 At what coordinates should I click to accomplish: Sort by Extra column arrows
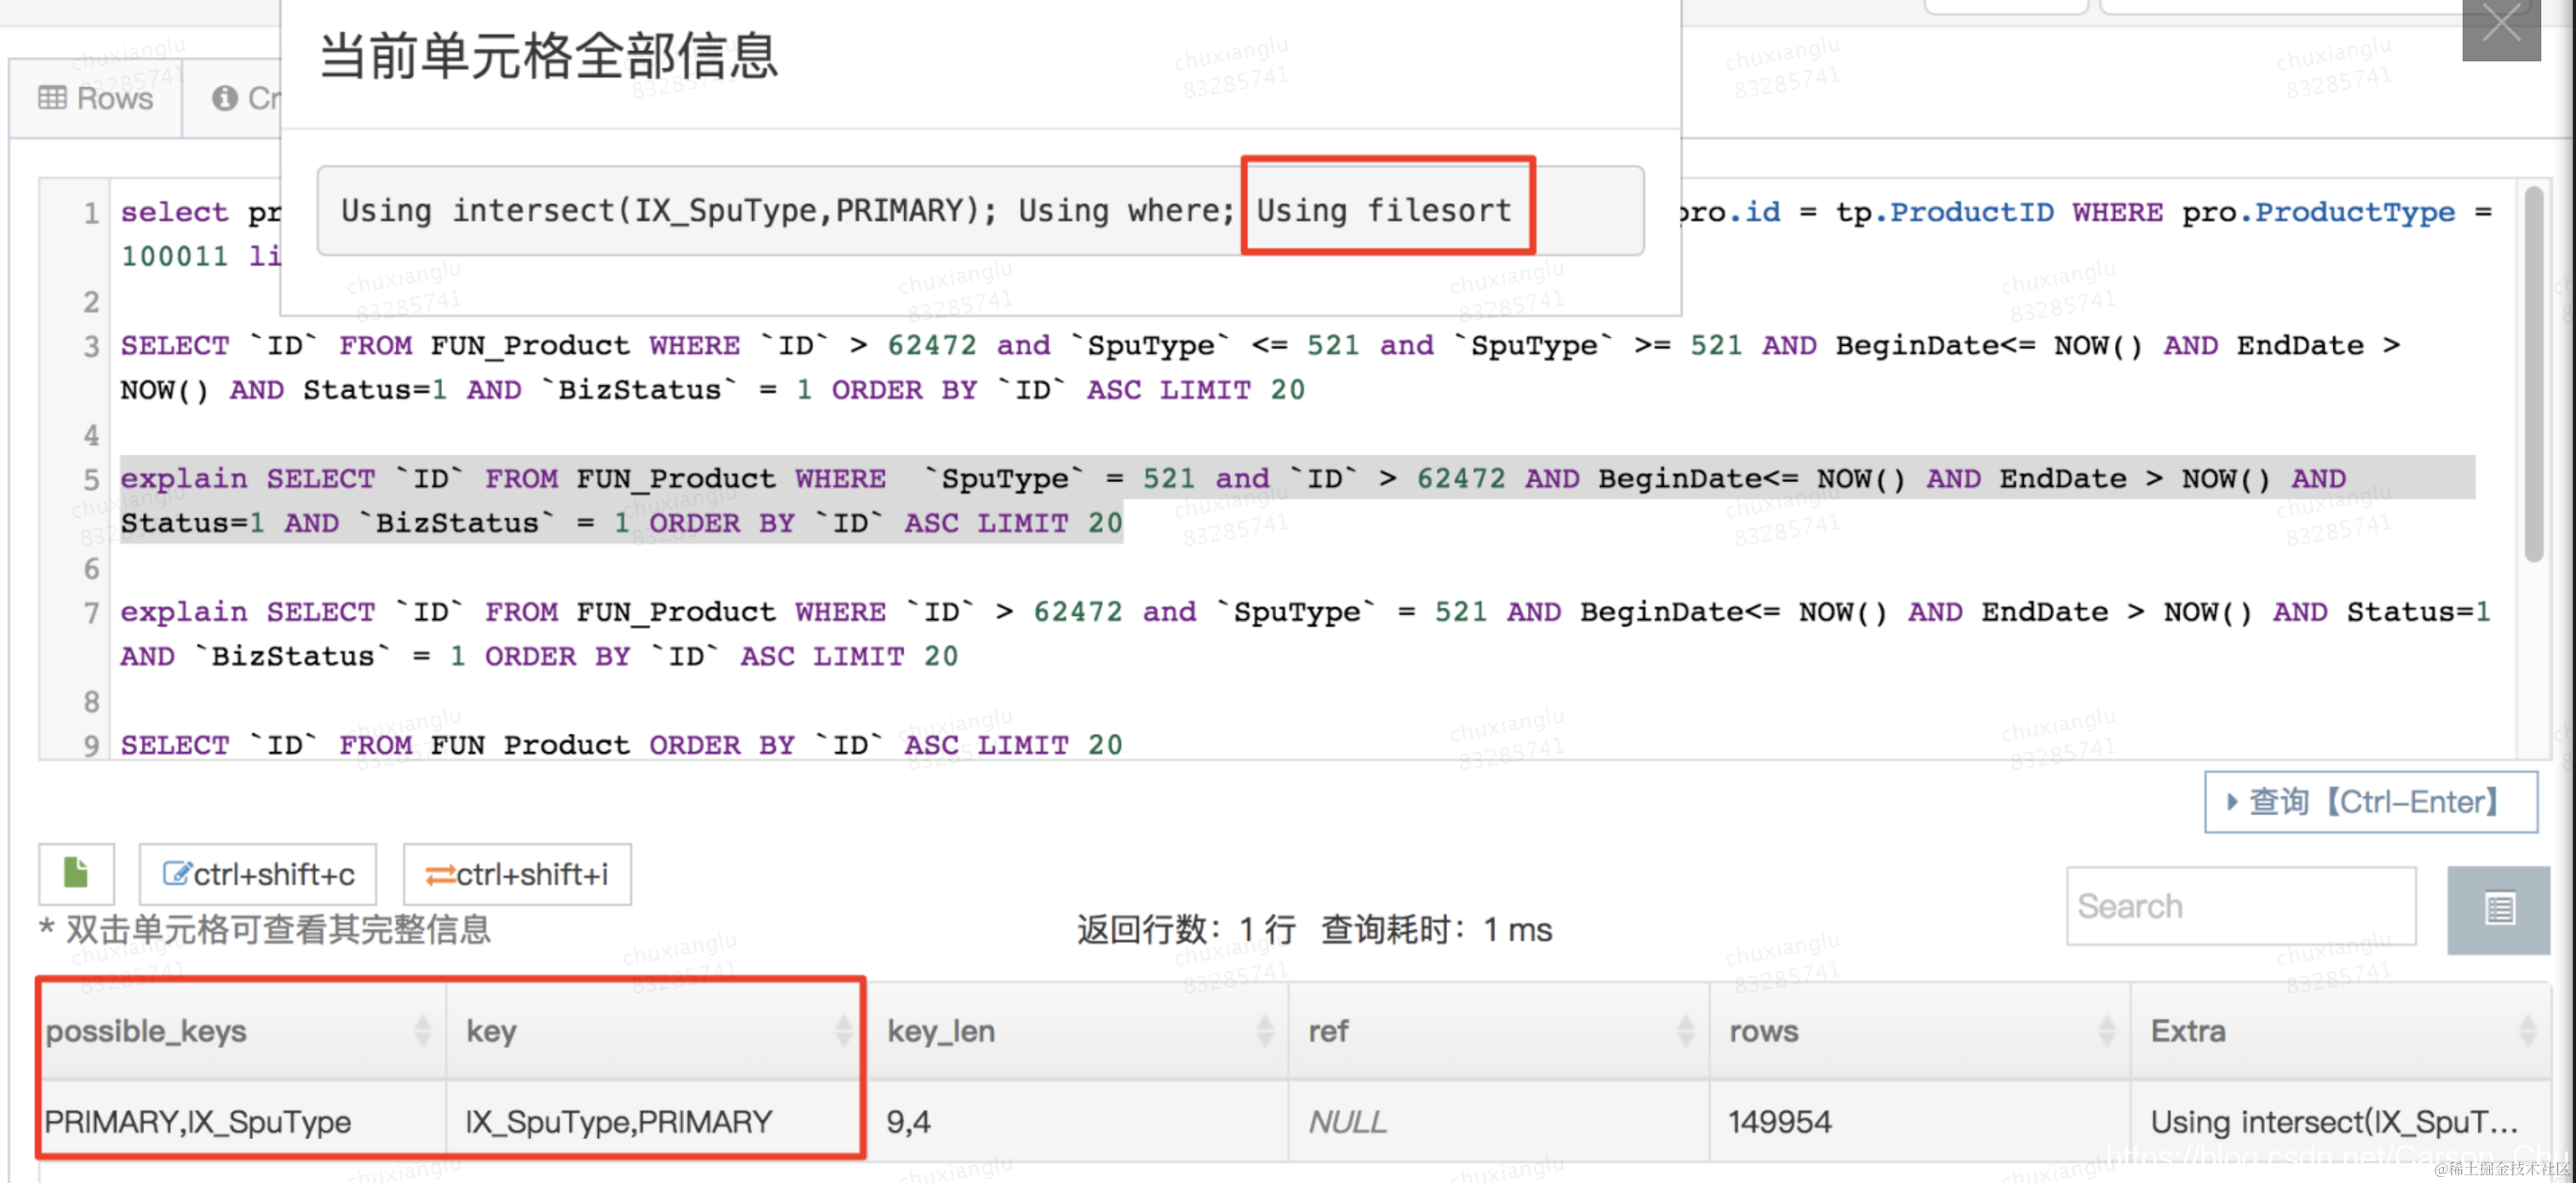pyautogui.click(x=2528, y=1030)
